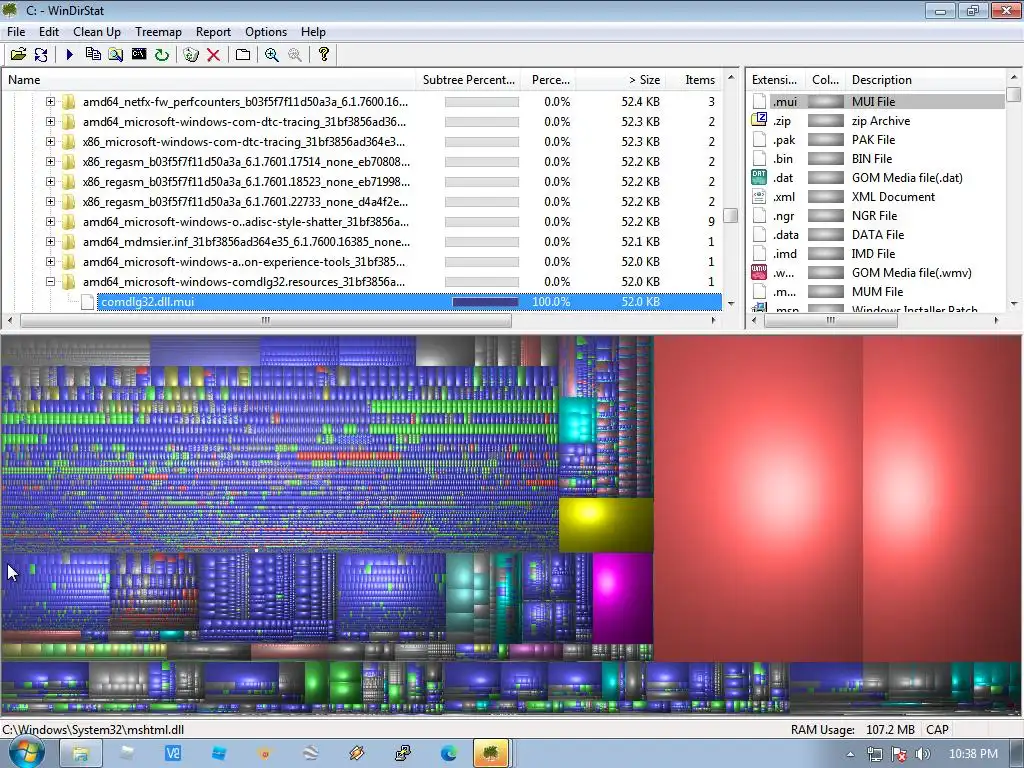The width and height of the screenshot is (1024, 768).
Task: Open the Clean Up menu
Action: click(97, 31)
